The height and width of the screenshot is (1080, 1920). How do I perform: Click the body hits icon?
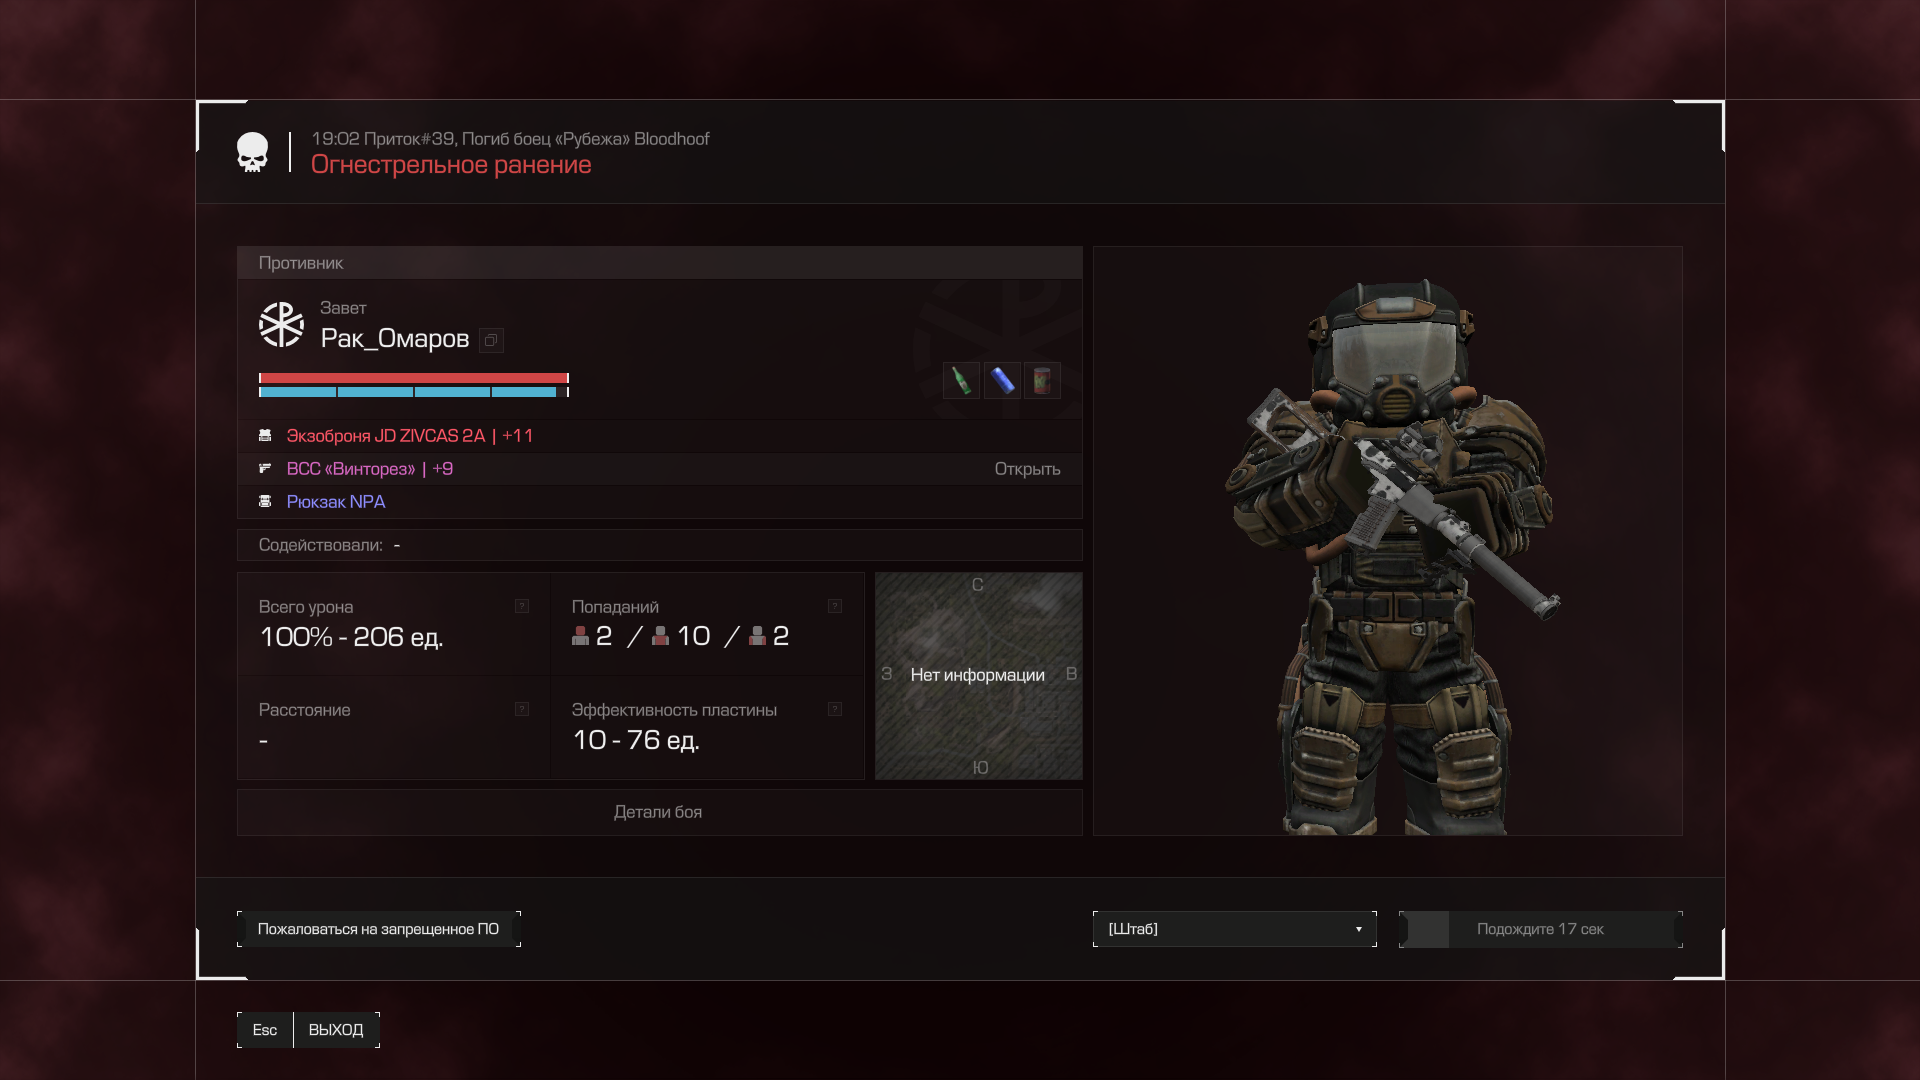[x=661, y=636]
